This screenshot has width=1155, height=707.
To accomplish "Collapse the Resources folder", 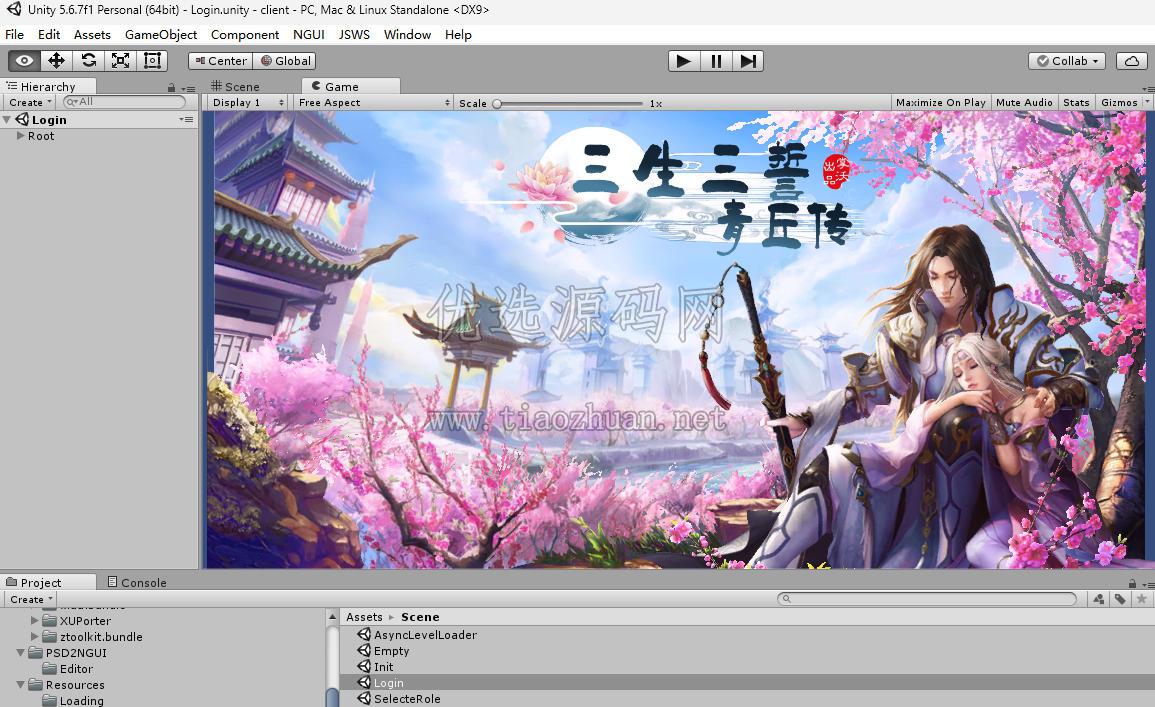I will (21, 685).
